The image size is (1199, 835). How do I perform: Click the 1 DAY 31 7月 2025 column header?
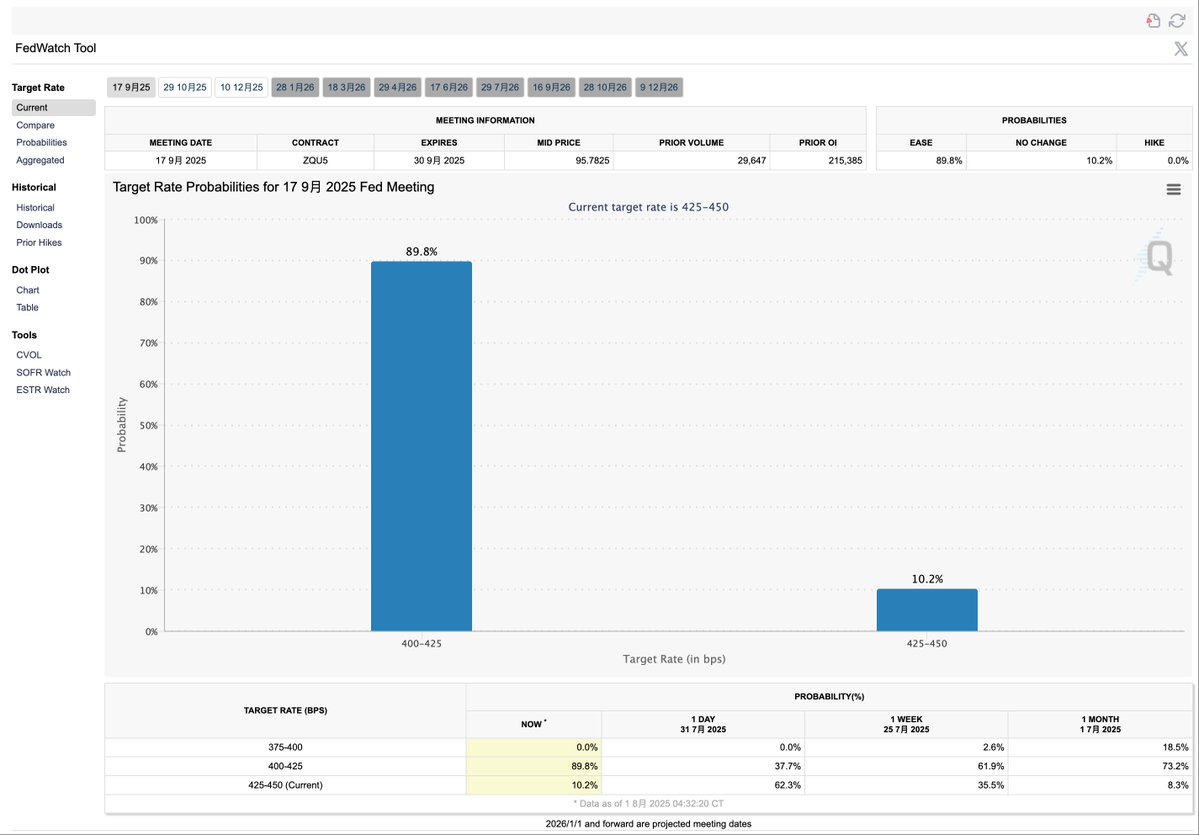(x=703, y=725)
